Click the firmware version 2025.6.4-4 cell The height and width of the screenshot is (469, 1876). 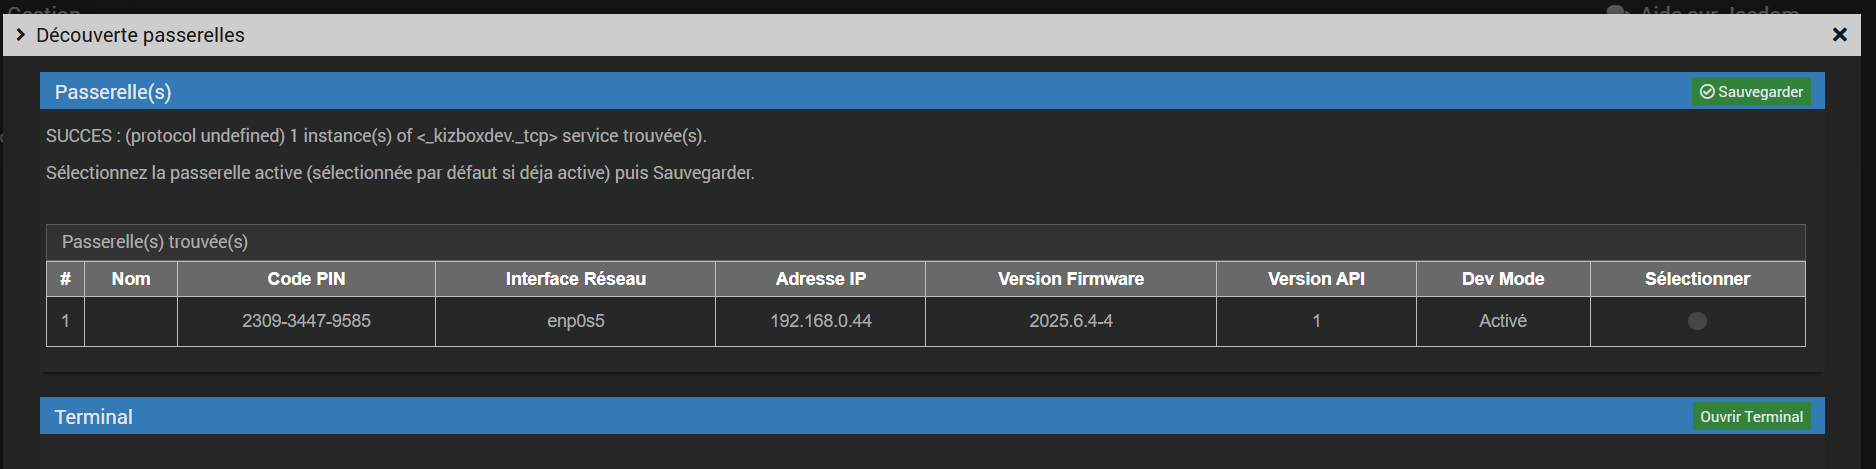[x=1070, y=321]
